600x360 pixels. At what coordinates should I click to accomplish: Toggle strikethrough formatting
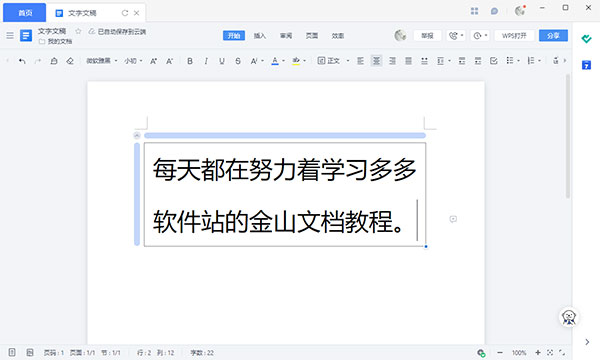(x=238, y=61)
